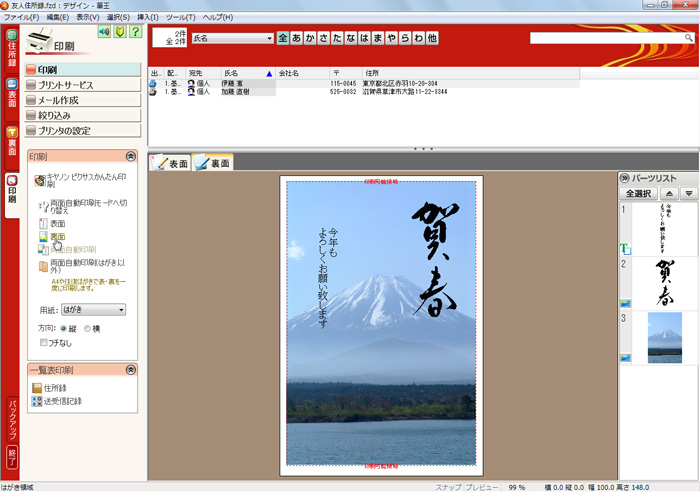This screenshot has height=492, width=700.
Task: Click the 全選択 button in parts list
Action: point(638,193)
